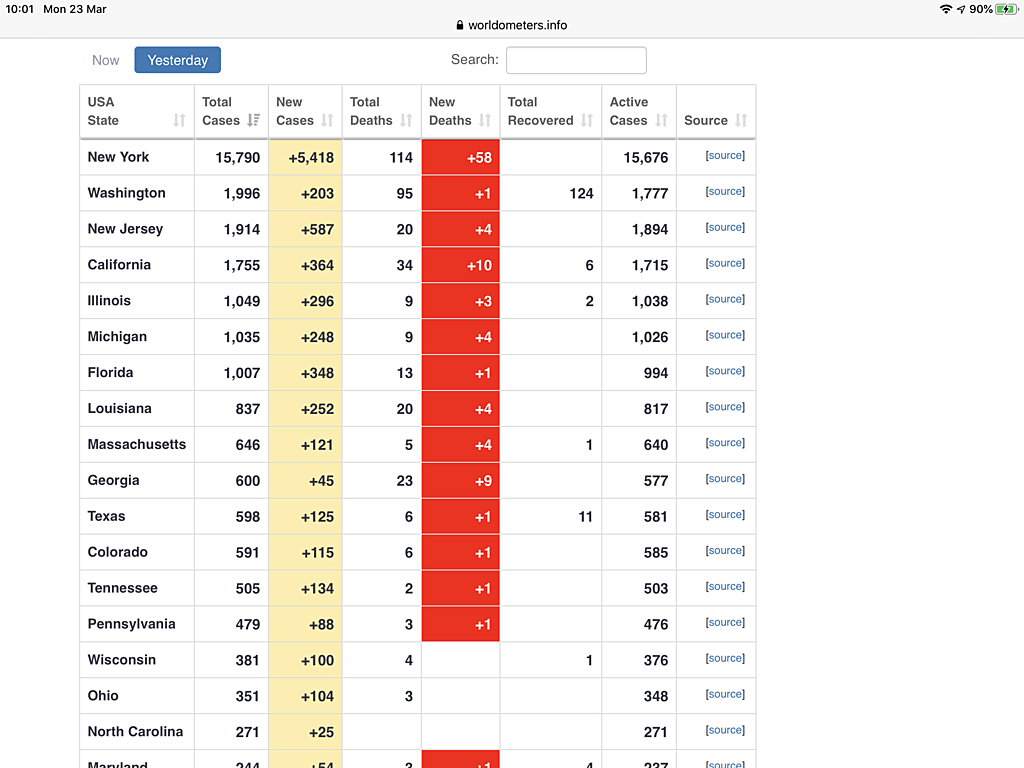Open the source link for Tennessee

point(725,586)
